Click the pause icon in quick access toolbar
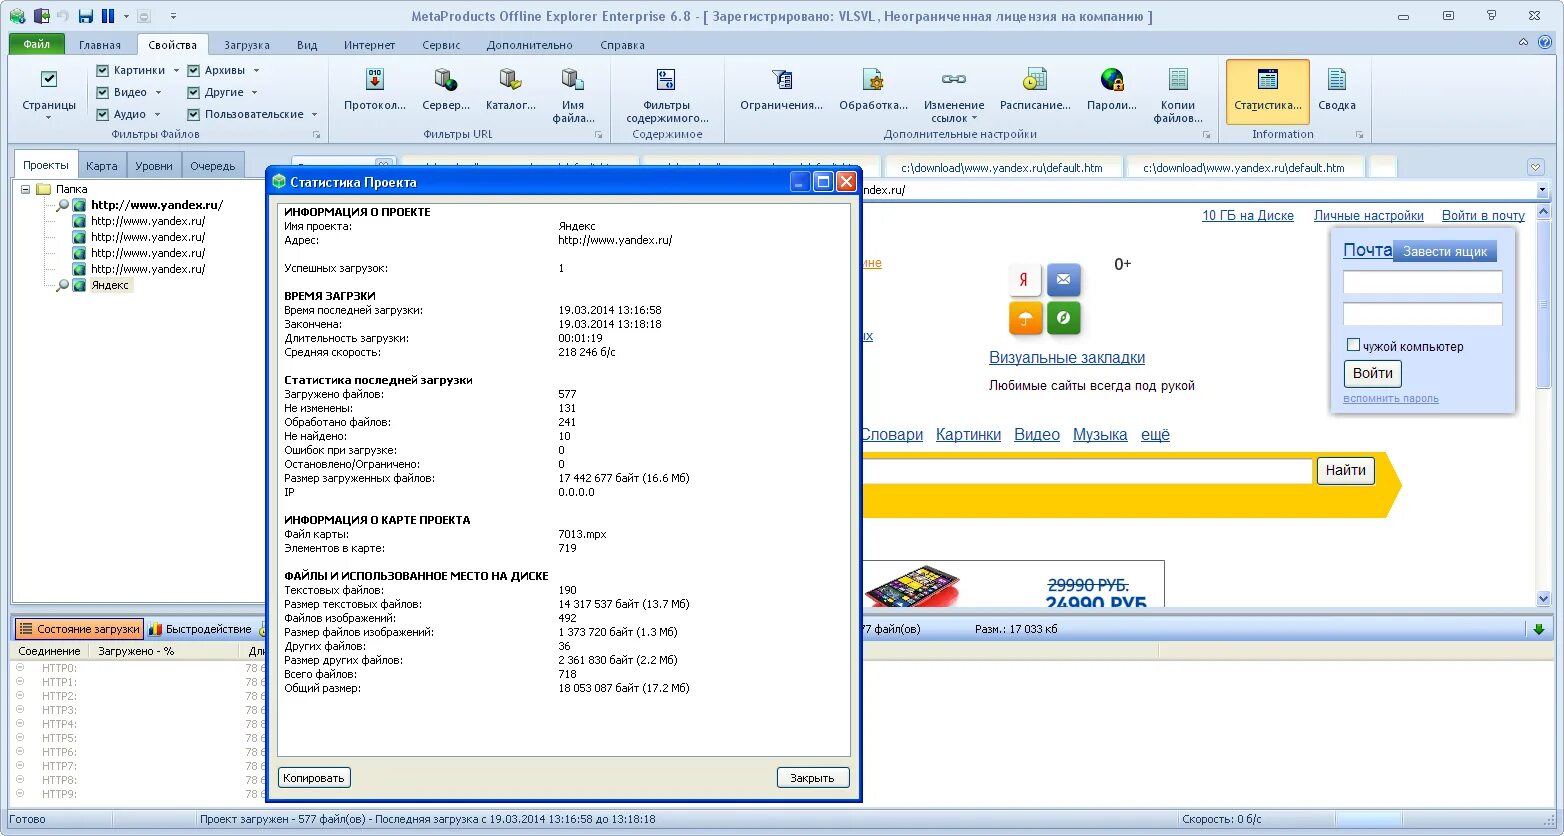 [108, 16]
